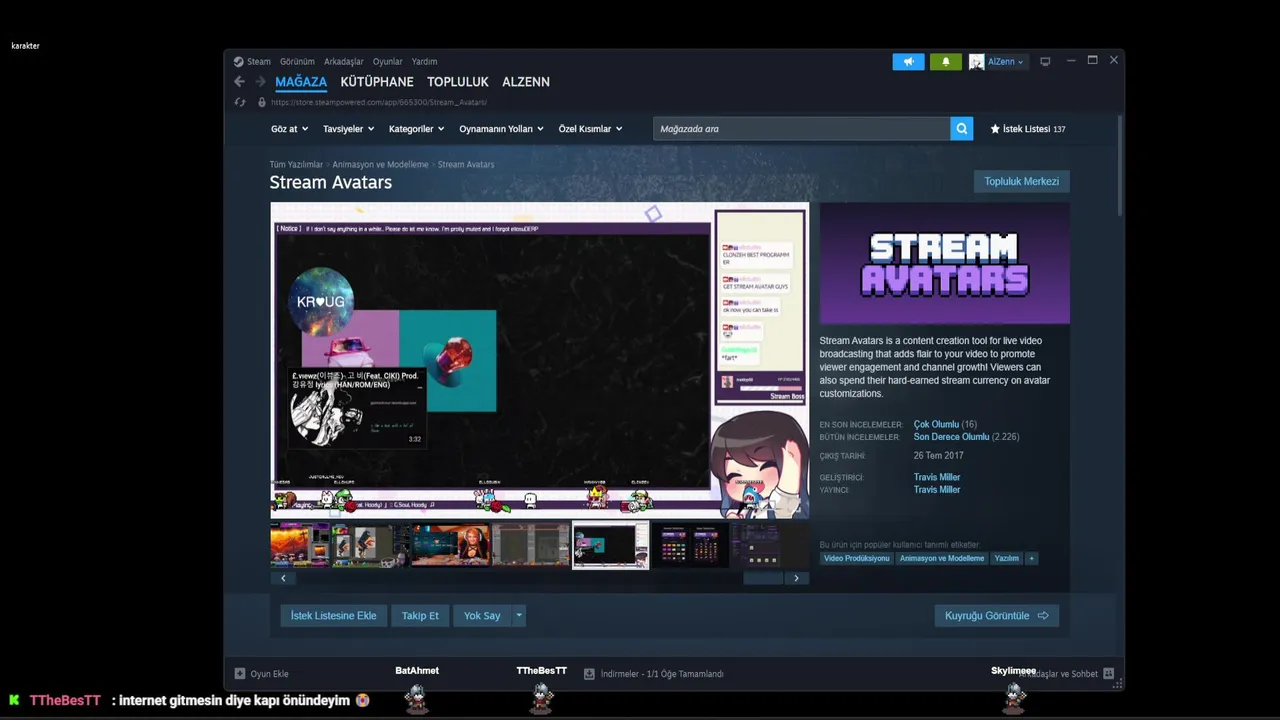The height and width of the screenshot is (720, 1280).
Task: Open the Yardım menu
Action: pos(424,62)
